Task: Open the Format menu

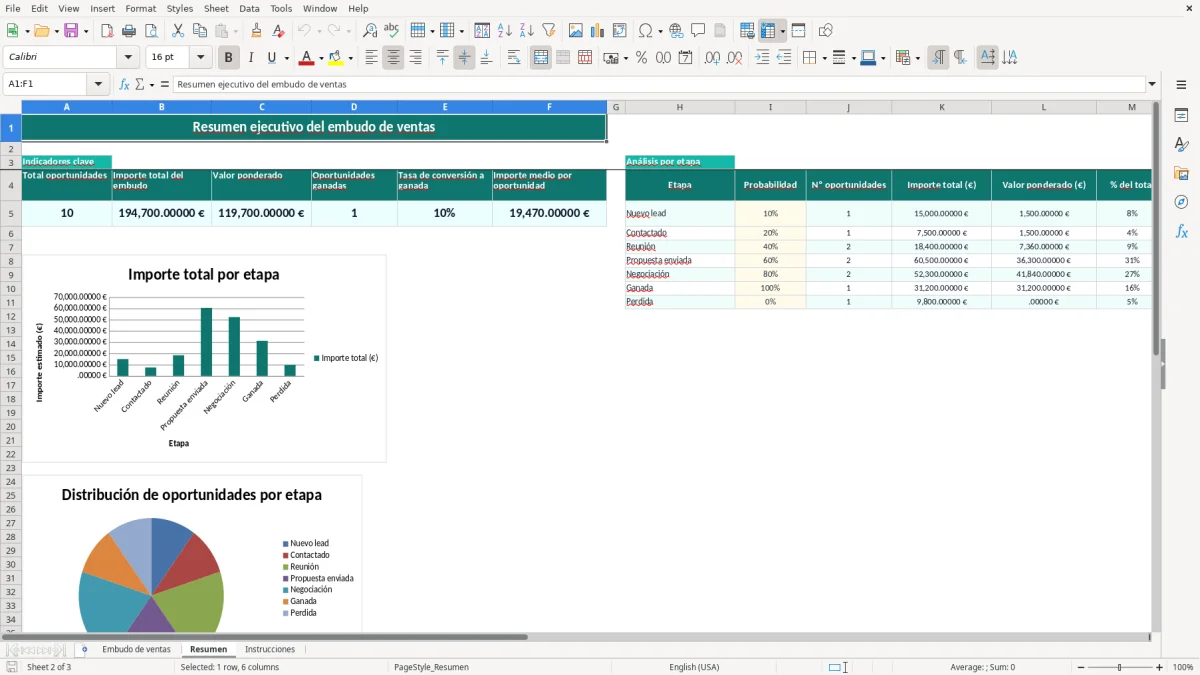Action: tap(140, 8)
